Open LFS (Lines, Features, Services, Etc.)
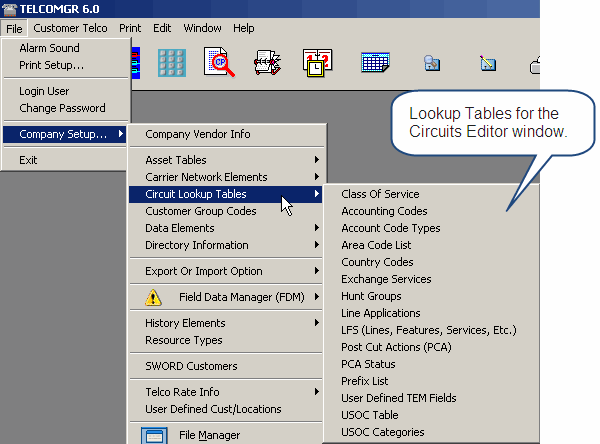 (x=431, y=330)
